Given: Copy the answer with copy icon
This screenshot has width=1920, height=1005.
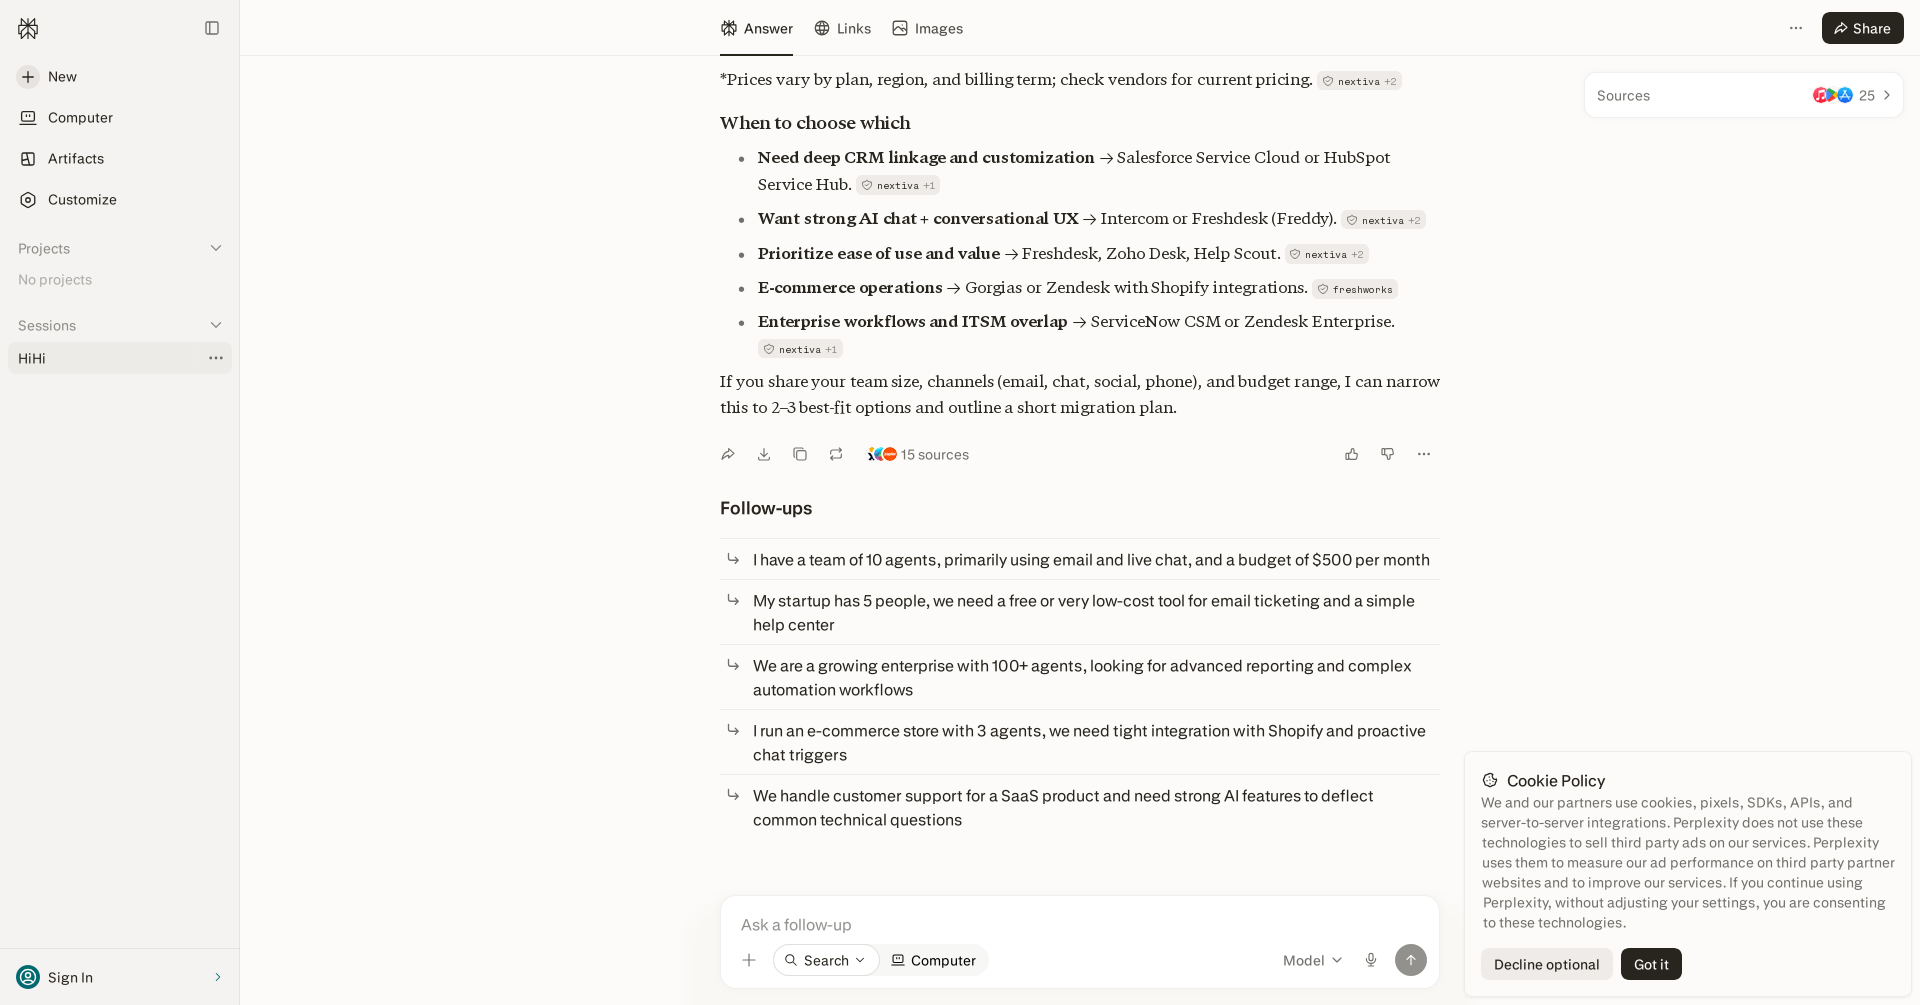Looking at the screenshot, I should (x=800, y=454).
